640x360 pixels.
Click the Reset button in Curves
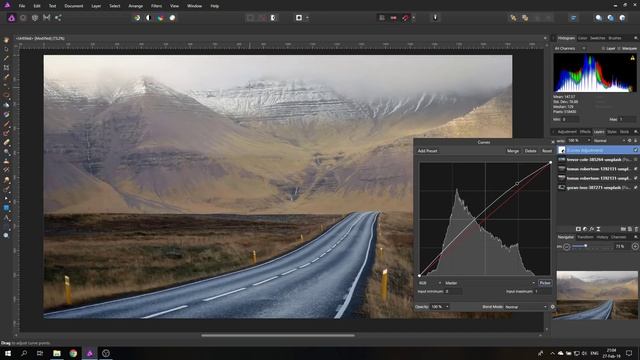click(x=547, y=151)
